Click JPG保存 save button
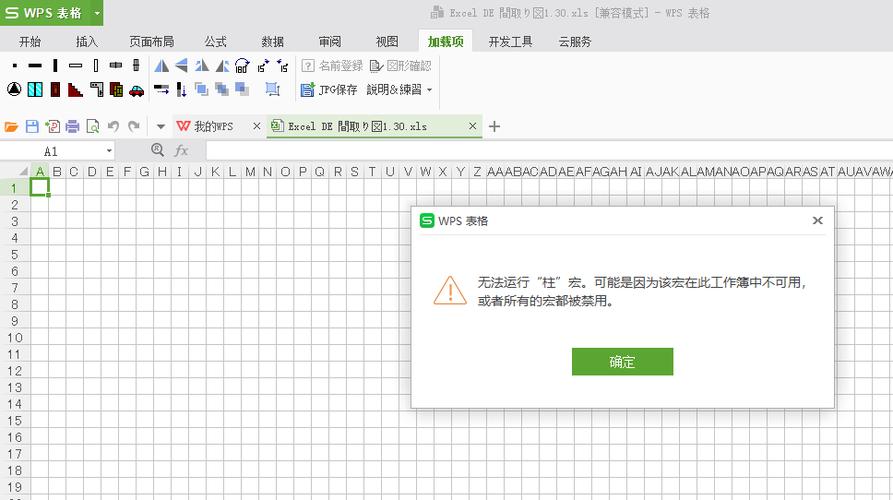The height and width of the screenshot is (500, 893). pyautogui.click(x=329, y=90)
